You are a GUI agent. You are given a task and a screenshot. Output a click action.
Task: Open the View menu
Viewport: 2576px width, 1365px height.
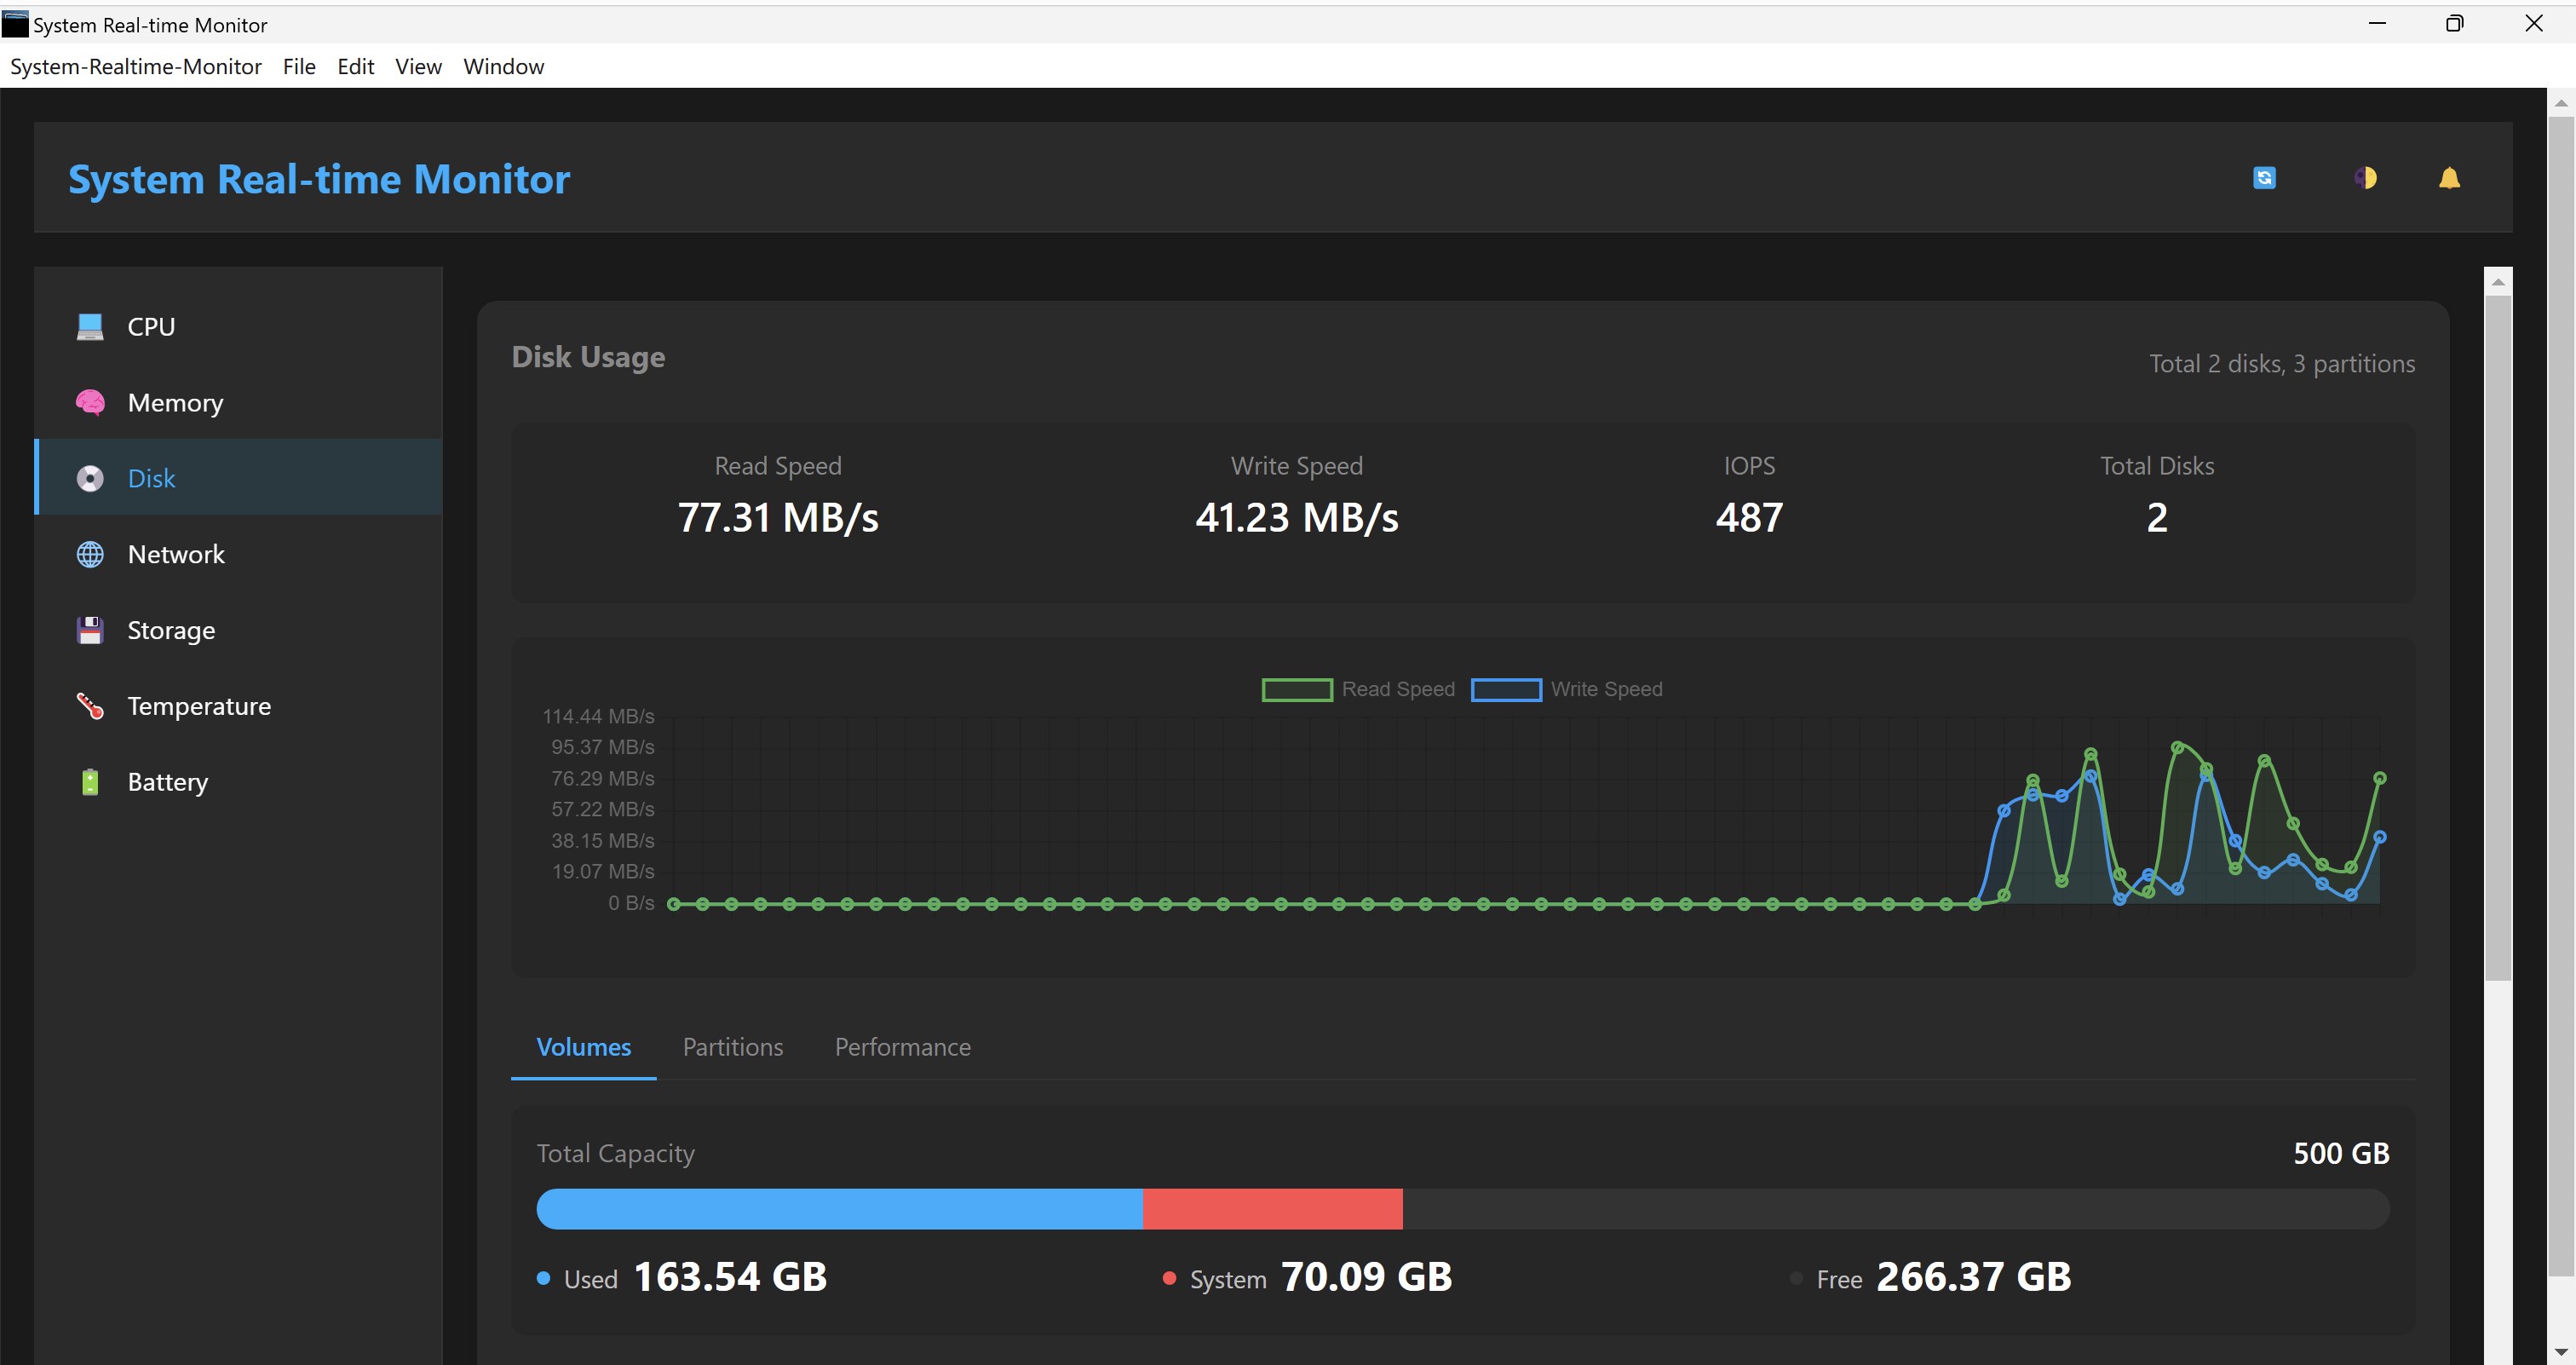tap(418, 66)
